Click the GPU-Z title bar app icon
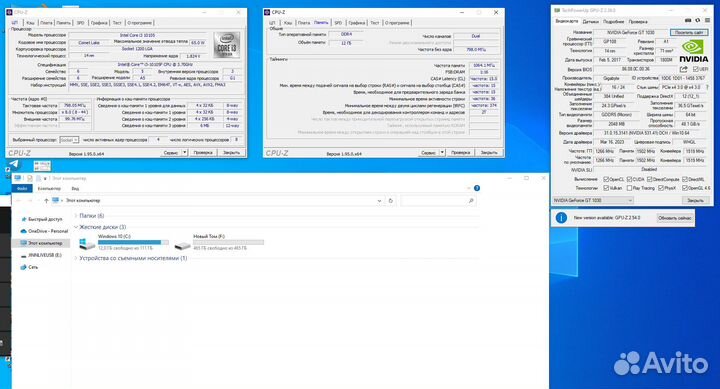Image resolution: width=720 pixels, height=389 pixels. coord(557,10)
